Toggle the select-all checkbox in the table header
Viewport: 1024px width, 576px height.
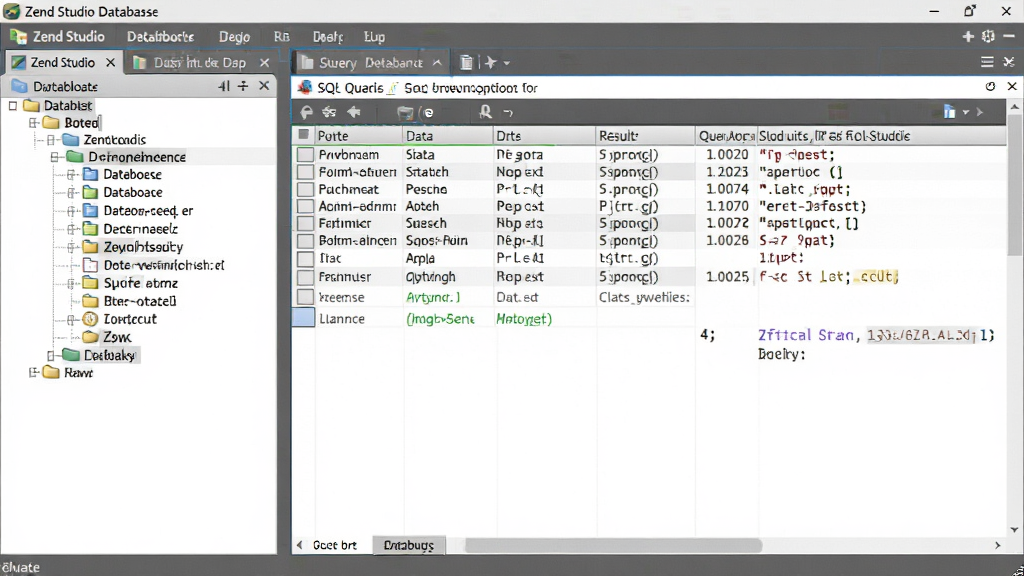point(304,135)
